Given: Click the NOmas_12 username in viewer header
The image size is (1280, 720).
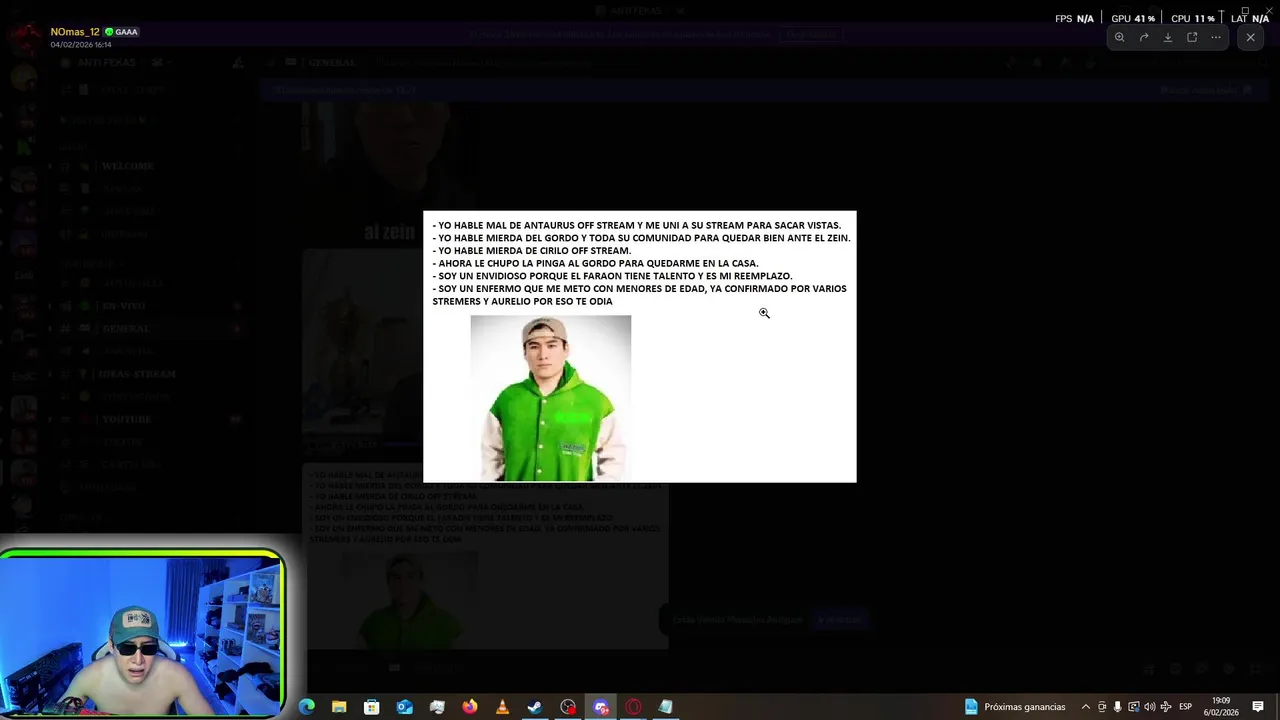Looking at the screenshot, I should [x=75, y=32].
